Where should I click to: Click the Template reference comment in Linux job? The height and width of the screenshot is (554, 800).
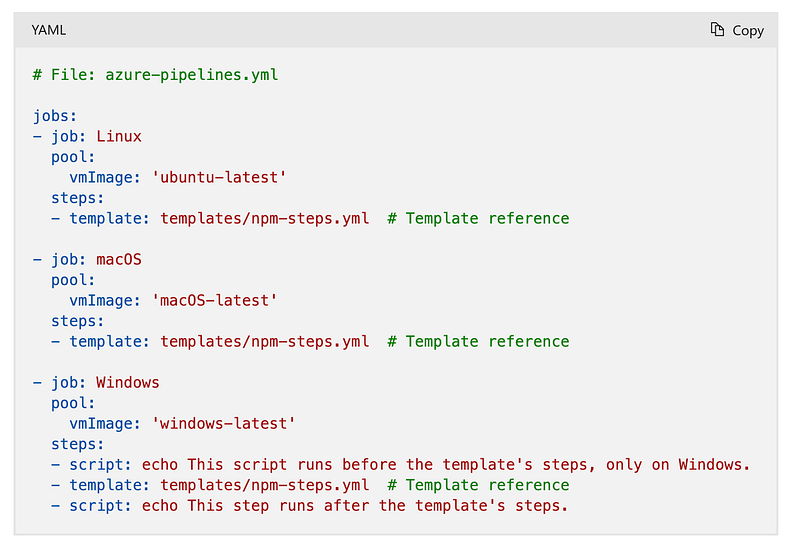tap(478, 218)
